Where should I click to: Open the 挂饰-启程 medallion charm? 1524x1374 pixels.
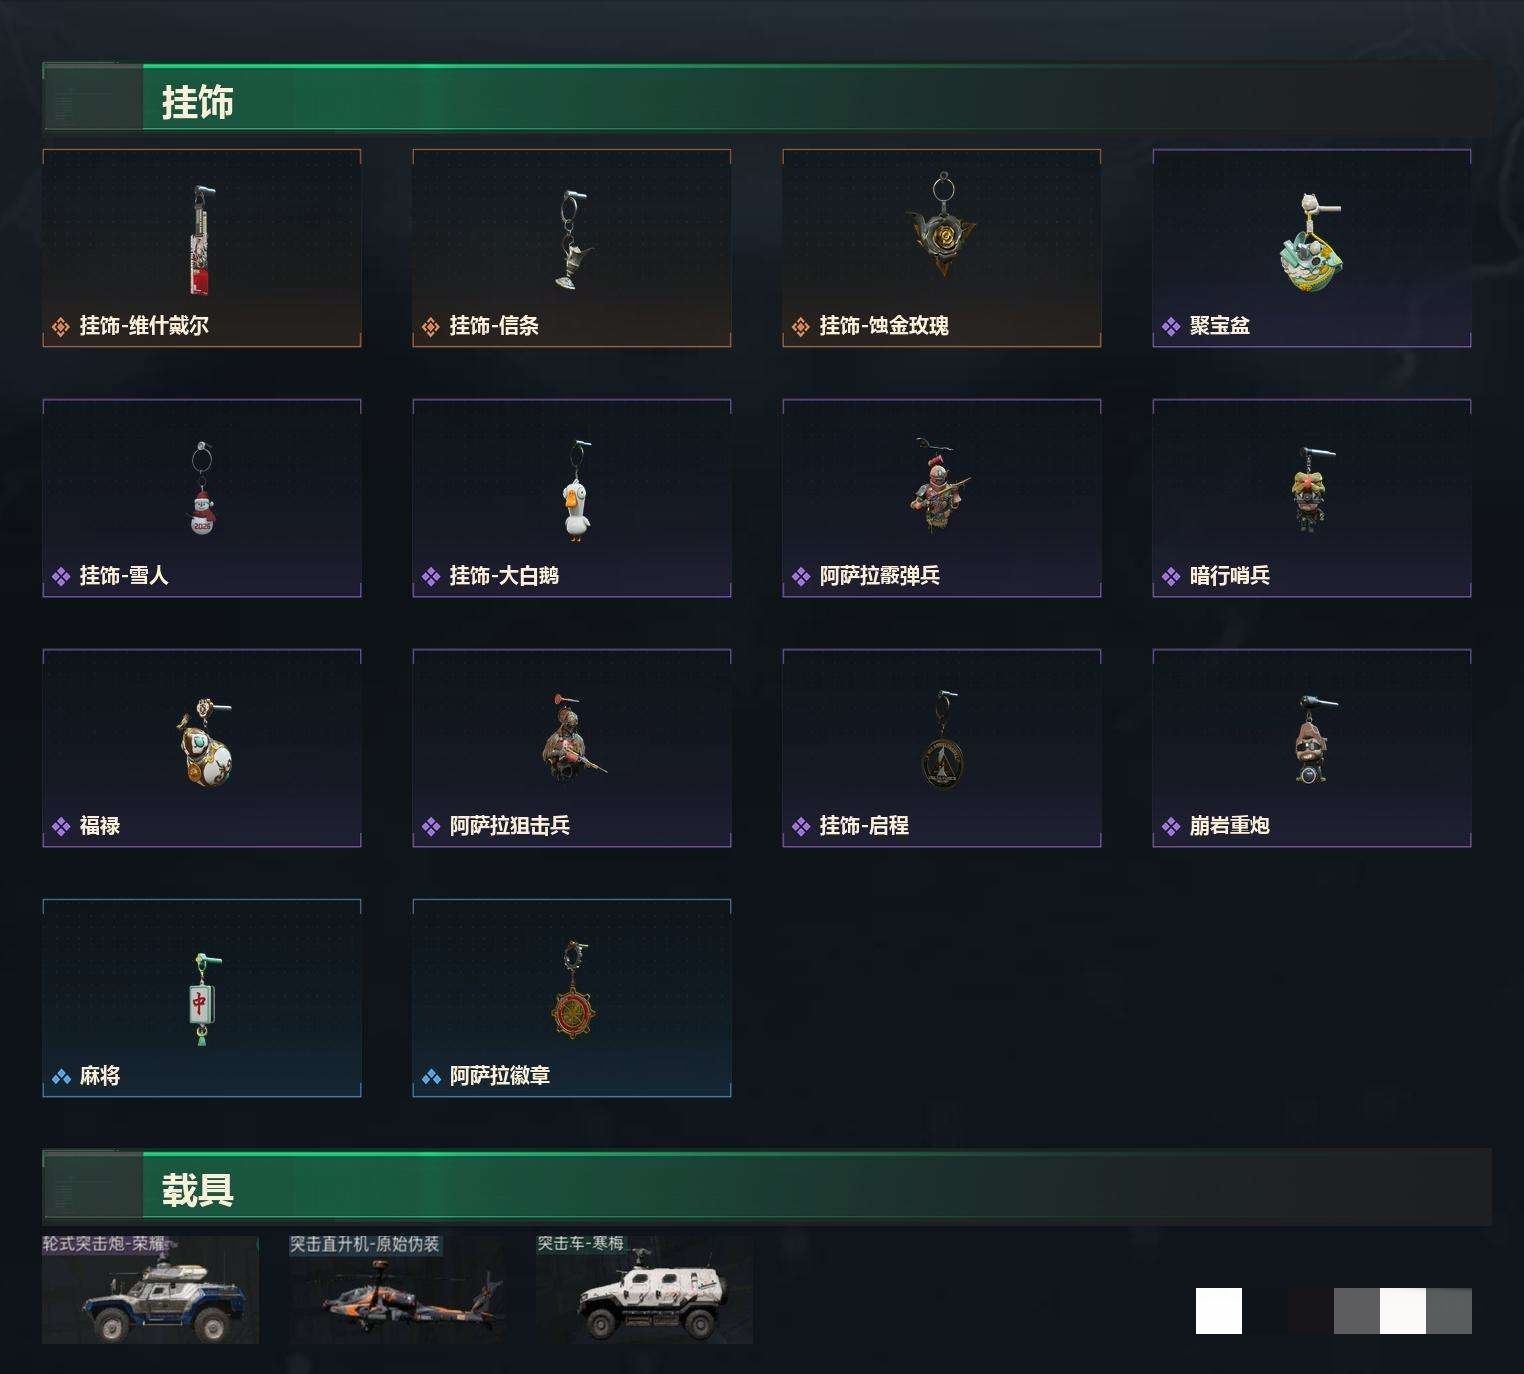point(942,748)
